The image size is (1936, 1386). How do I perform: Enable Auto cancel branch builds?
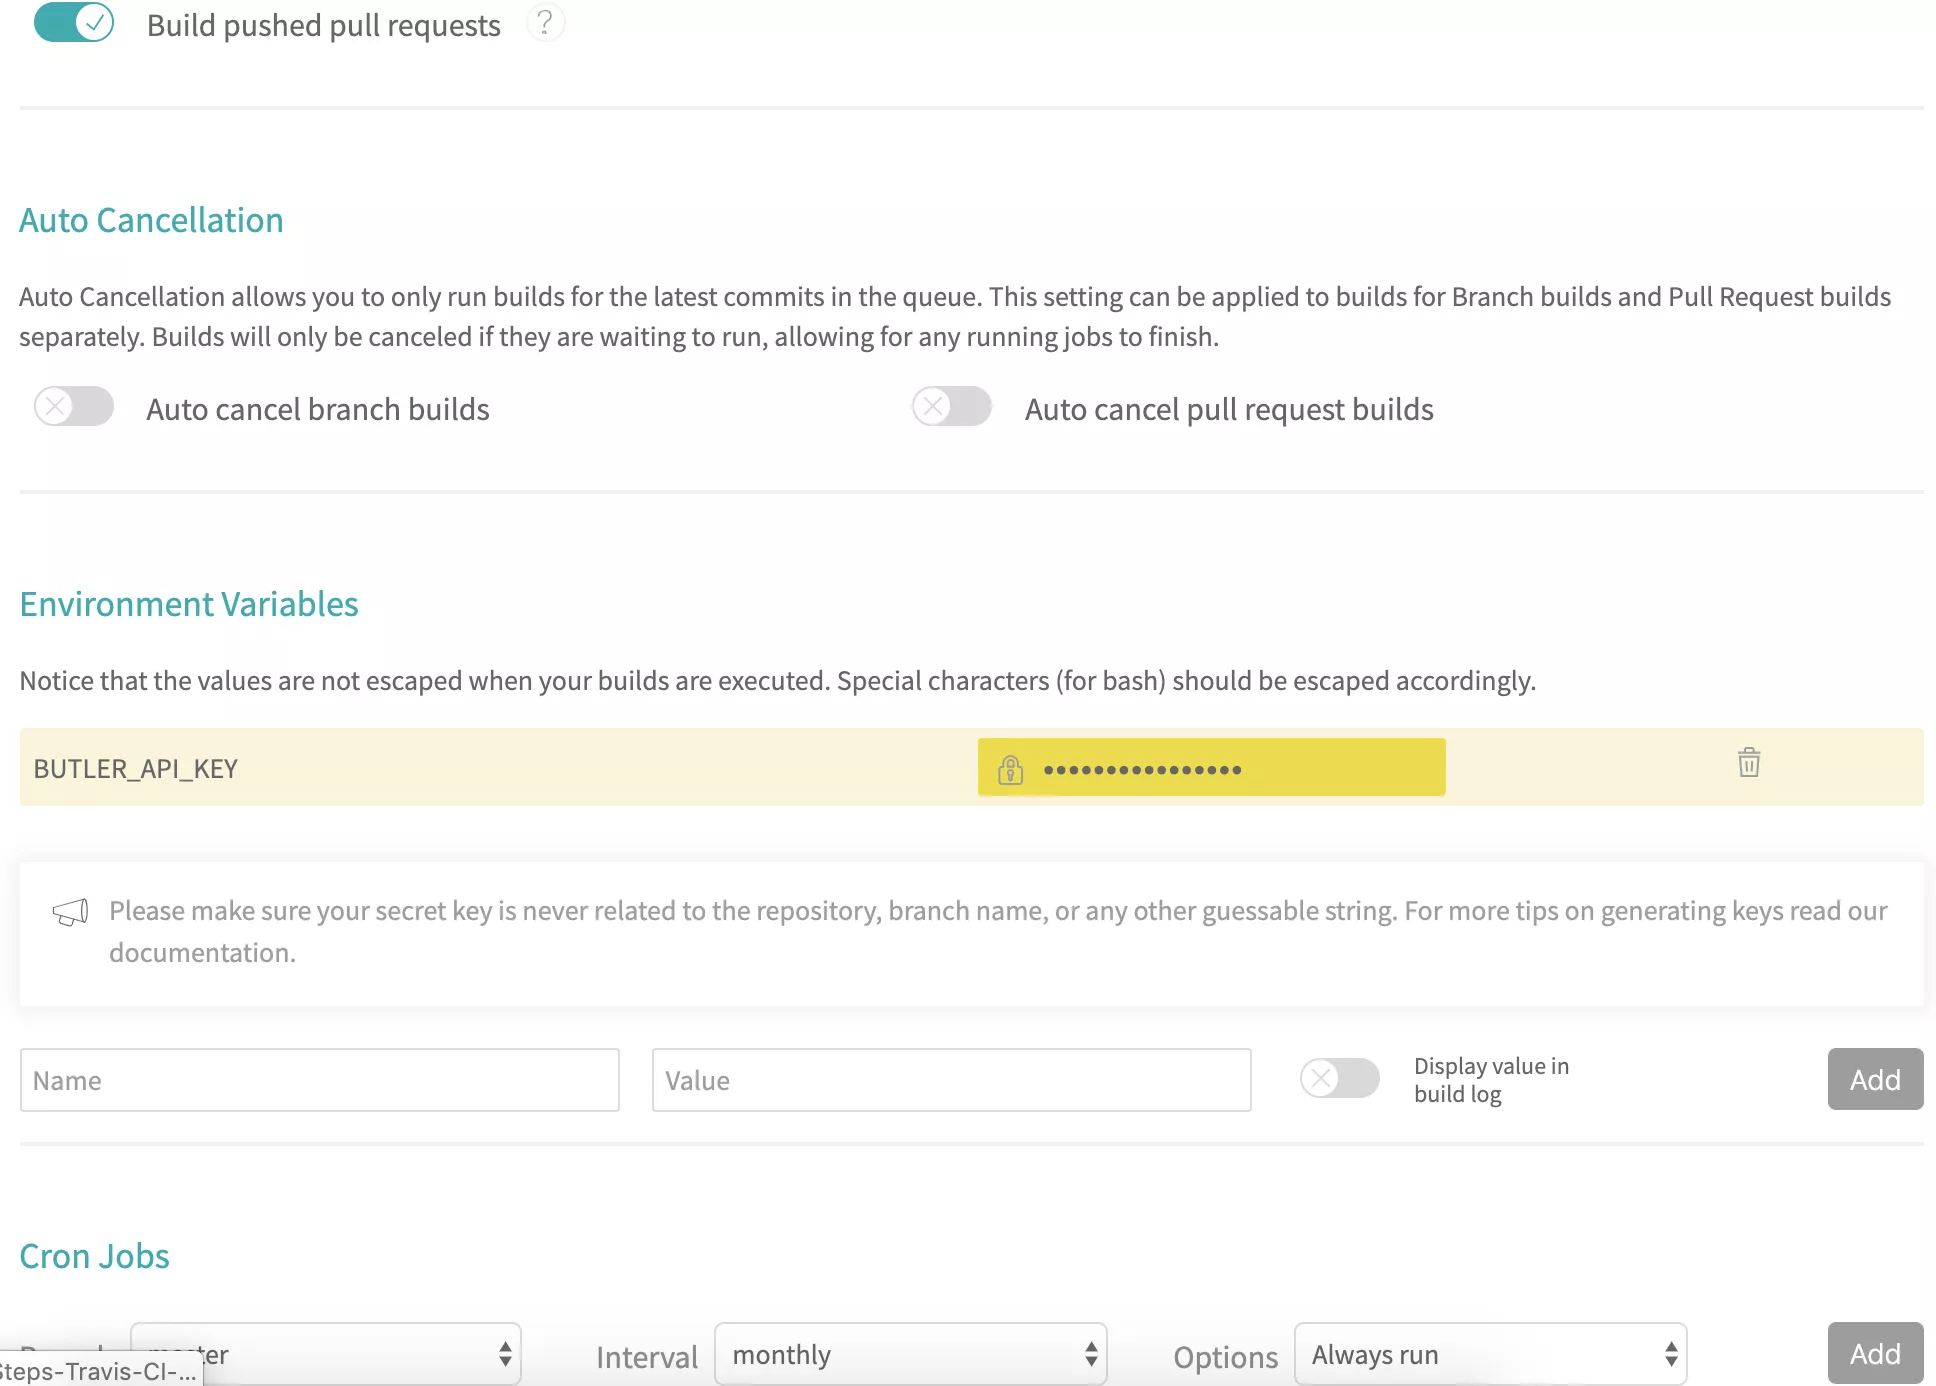74,406
